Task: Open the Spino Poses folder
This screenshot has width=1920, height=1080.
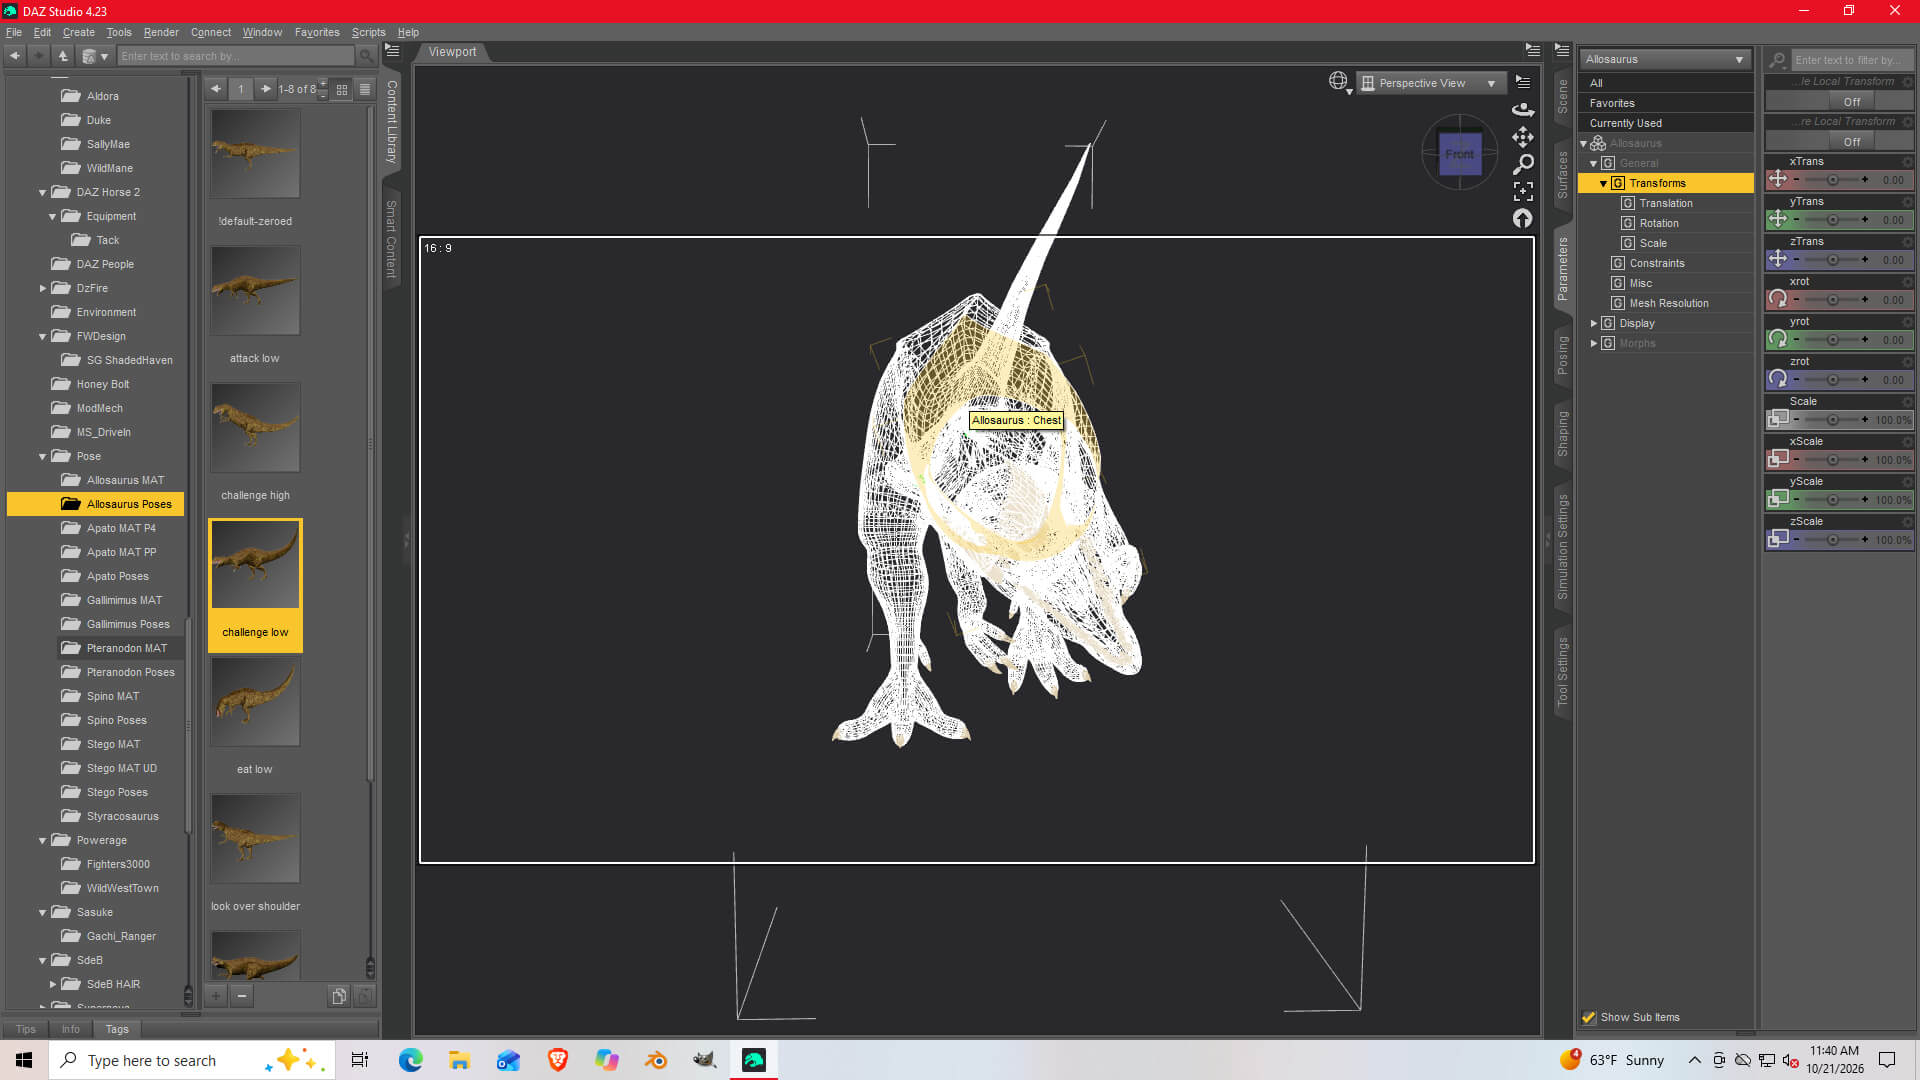Action: pyautogui.click(x=116, y=720)
